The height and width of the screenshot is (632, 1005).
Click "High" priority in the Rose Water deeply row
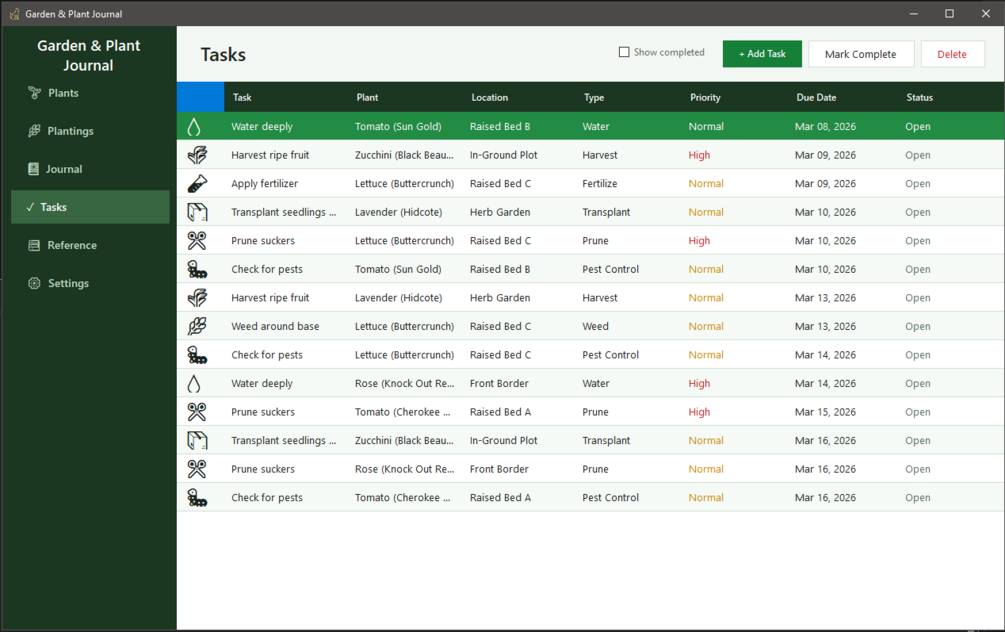(699, 383)
